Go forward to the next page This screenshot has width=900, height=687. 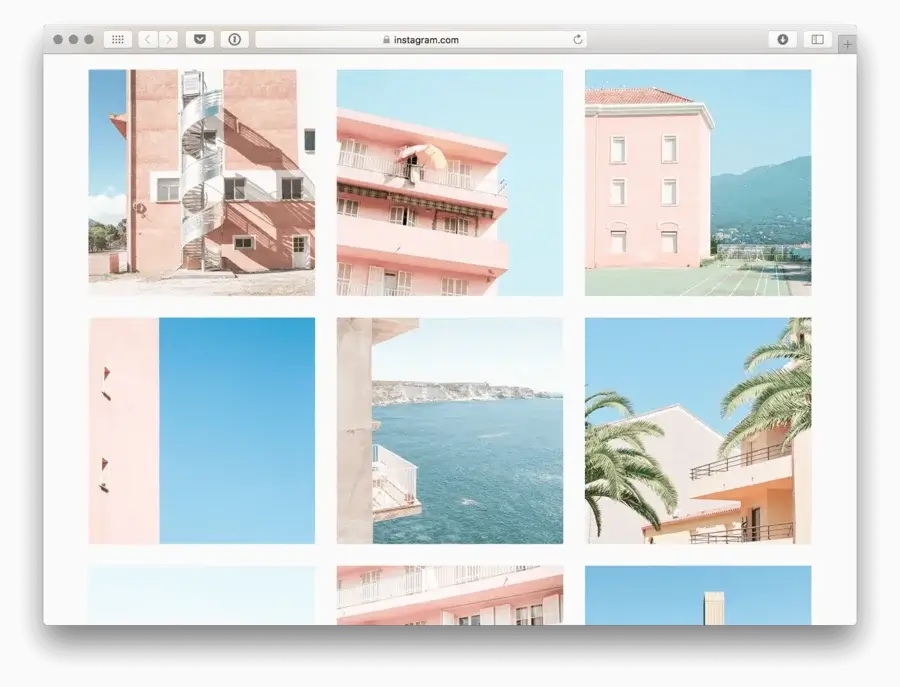pyautogui.click(x=168, y=40)
